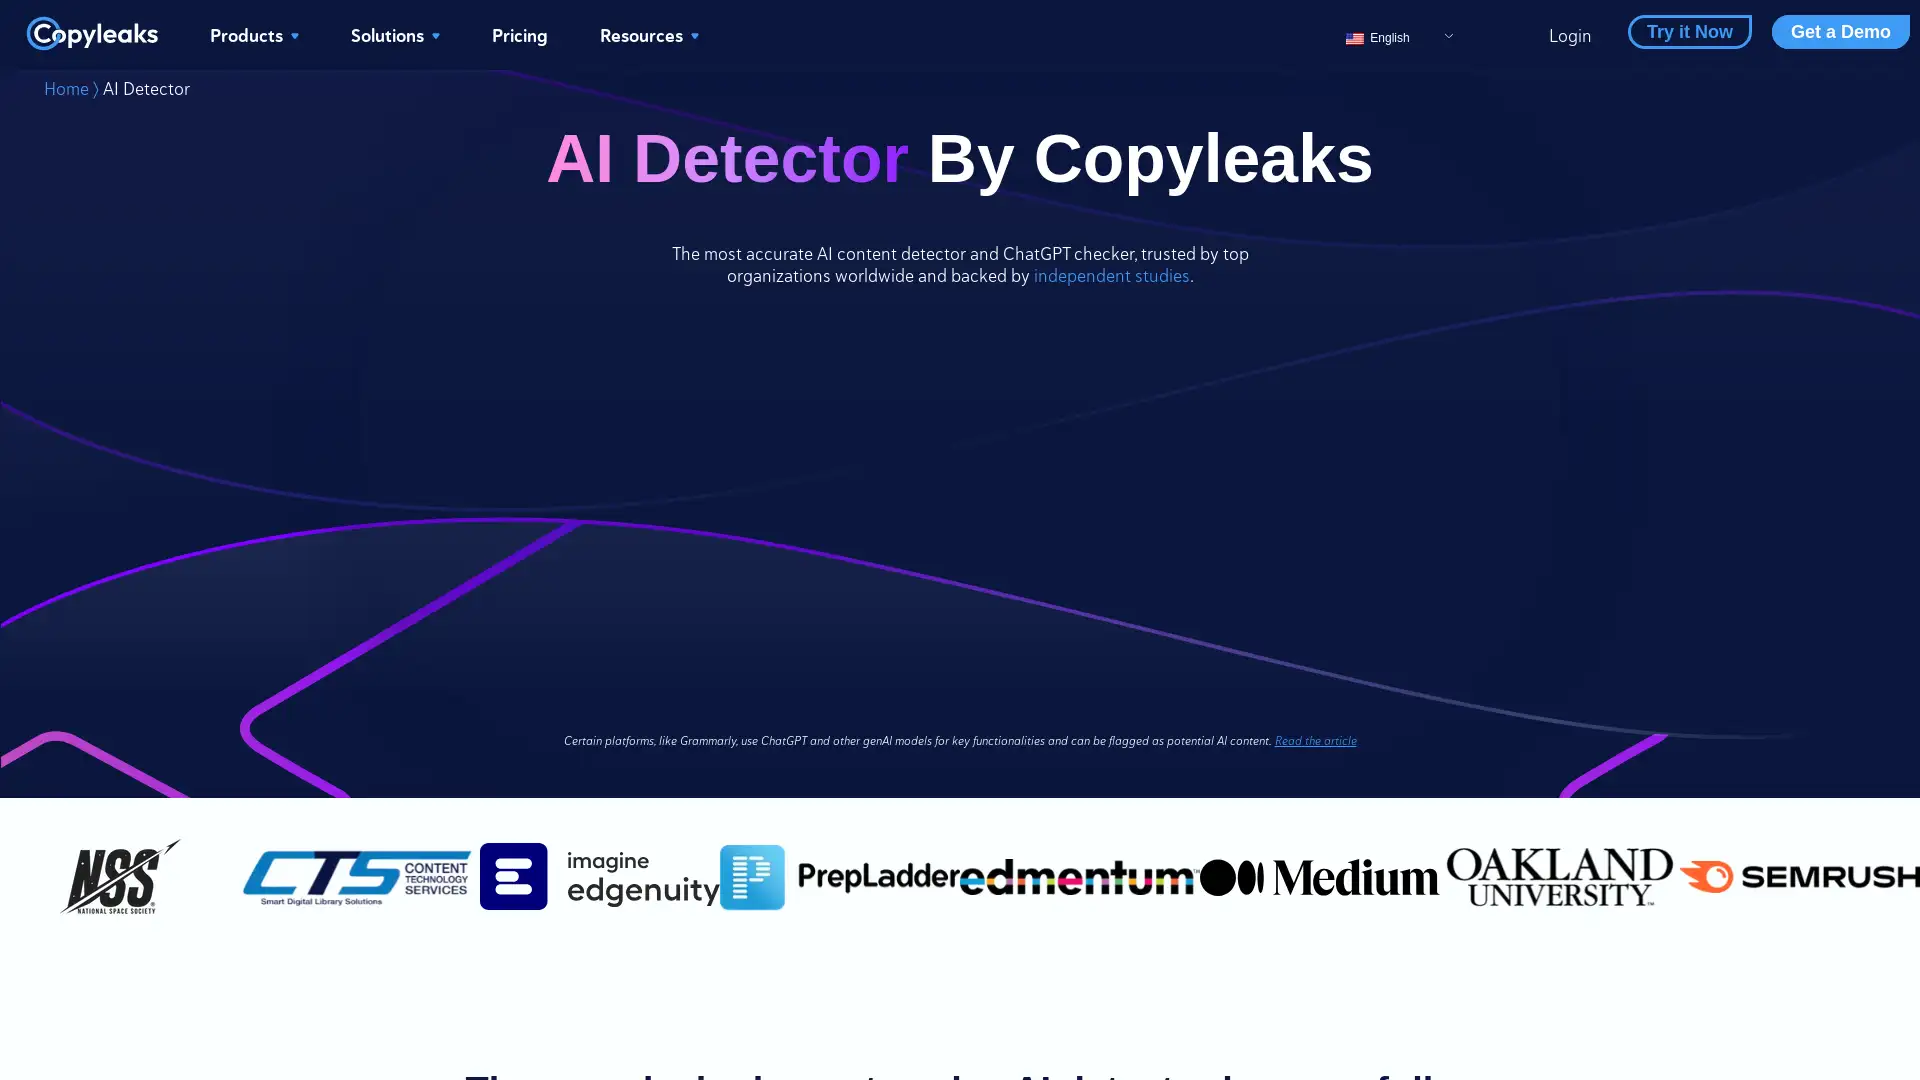
Task: Click the Get a Demo button
Action: pyautogui.click(x=1840, y=32)
